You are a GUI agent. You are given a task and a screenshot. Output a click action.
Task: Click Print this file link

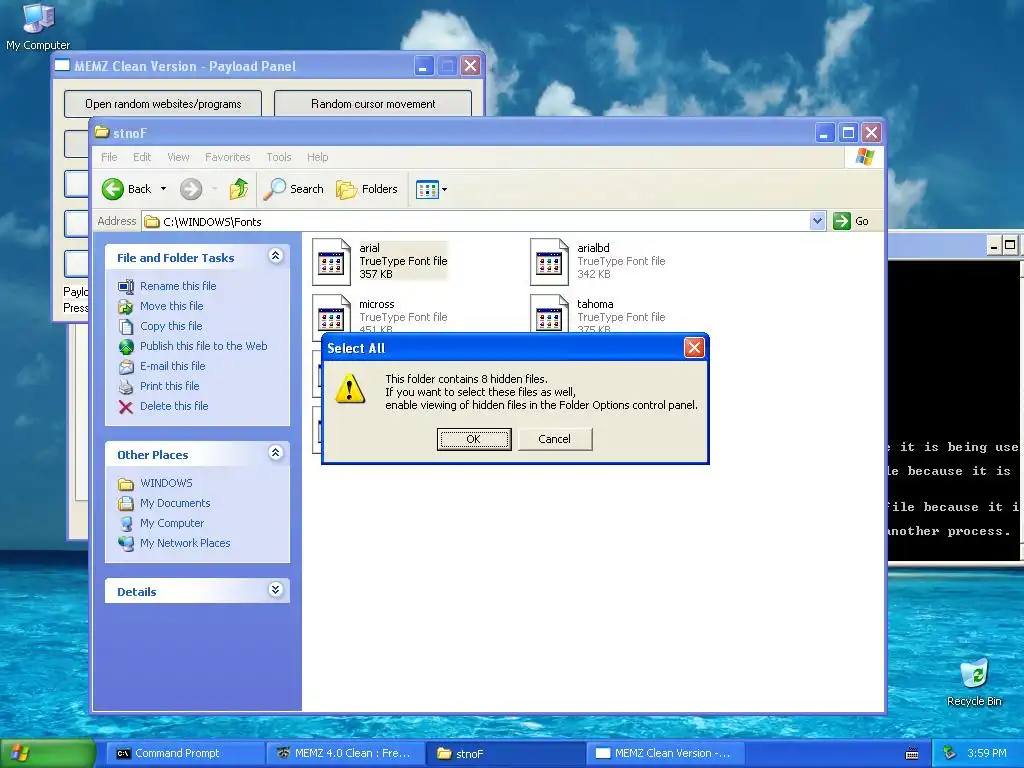tap(169, 386)
